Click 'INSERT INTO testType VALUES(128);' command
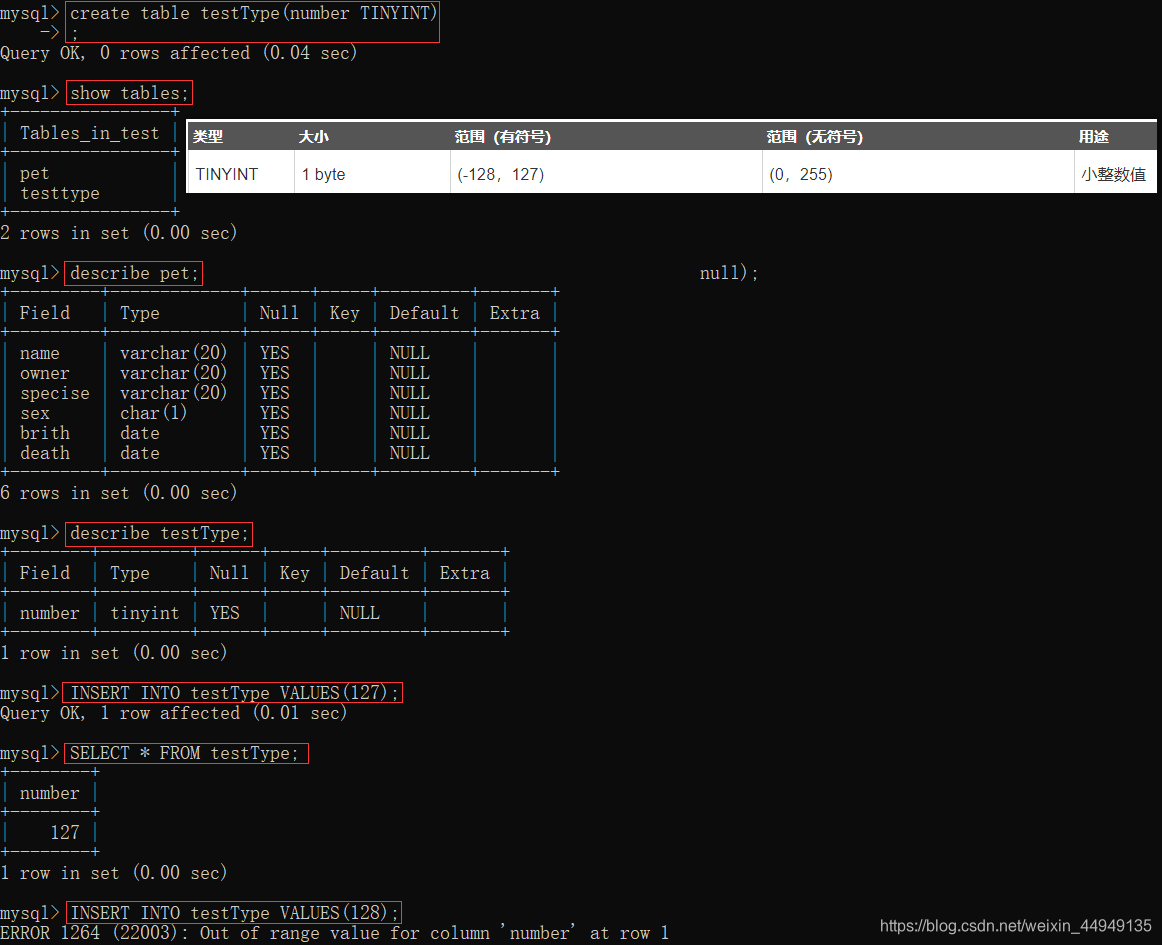Viewport: 1162px width, 945px height. pos(233,912)
